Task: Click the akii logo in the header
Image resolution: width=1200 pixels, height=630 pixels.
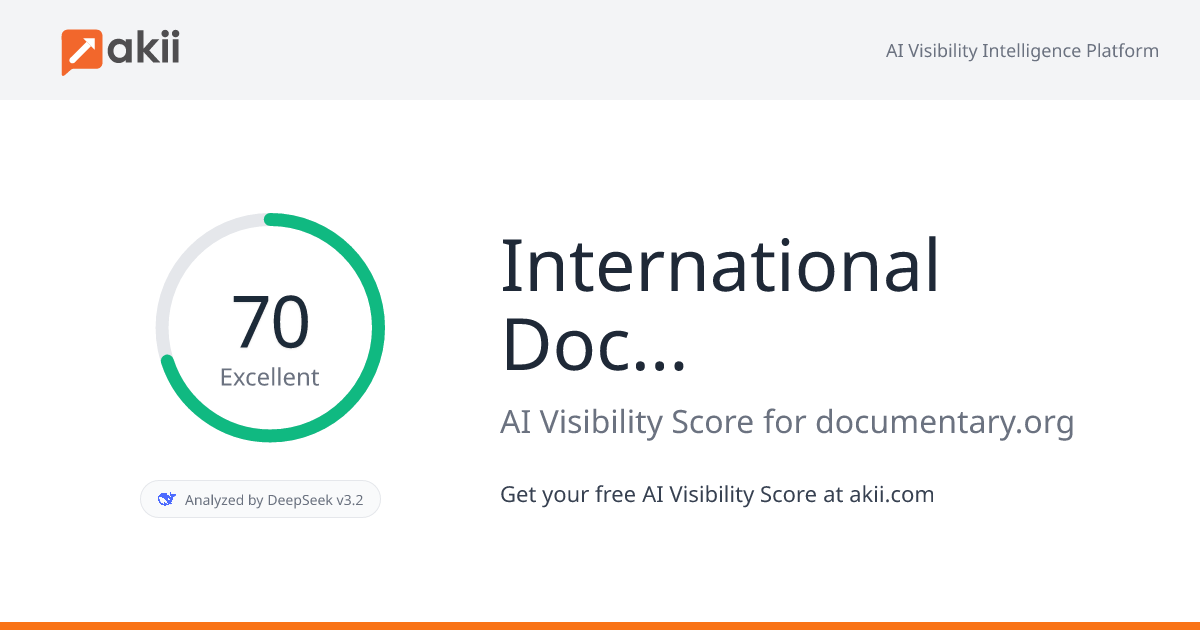Action: (120, 48)
